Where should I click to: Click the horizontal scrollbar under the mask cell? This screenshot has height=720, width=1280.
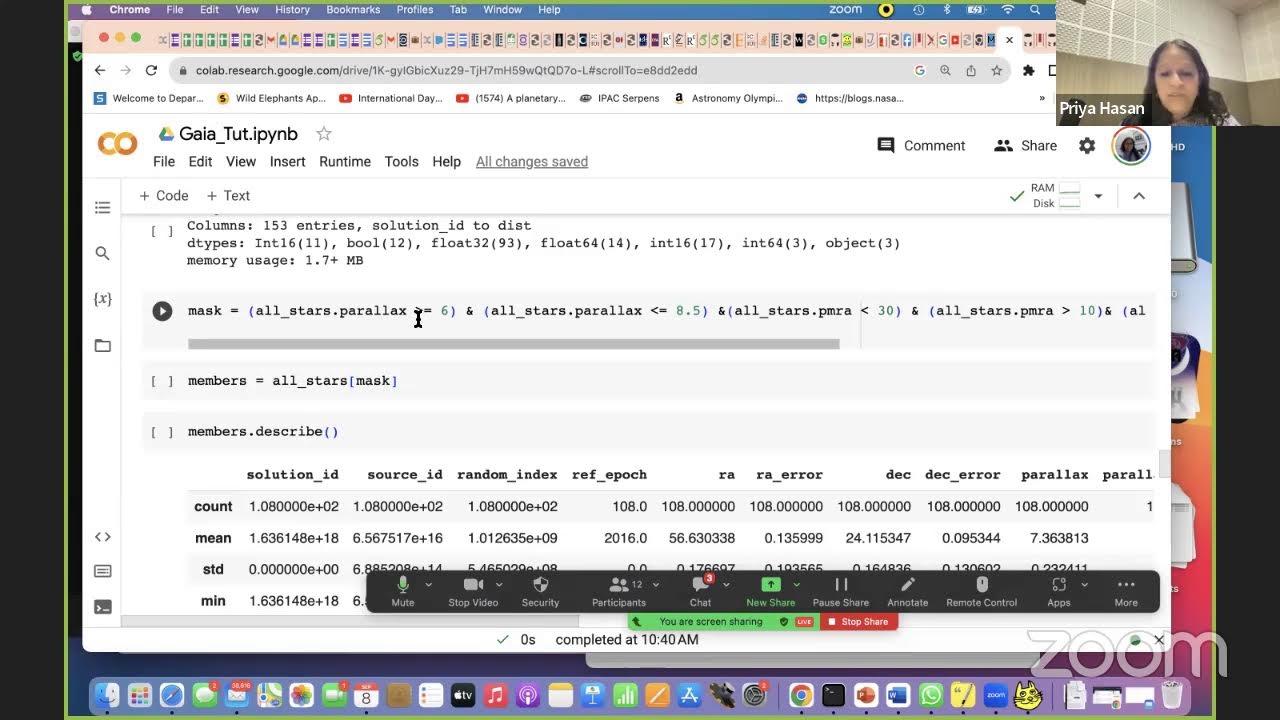tap(513, 344)
